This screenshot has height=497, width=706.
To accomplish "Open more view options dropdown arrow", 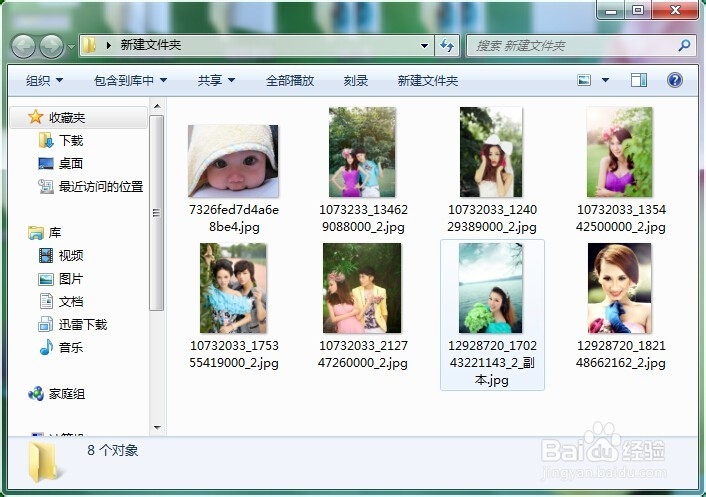I will click(605, 80).
